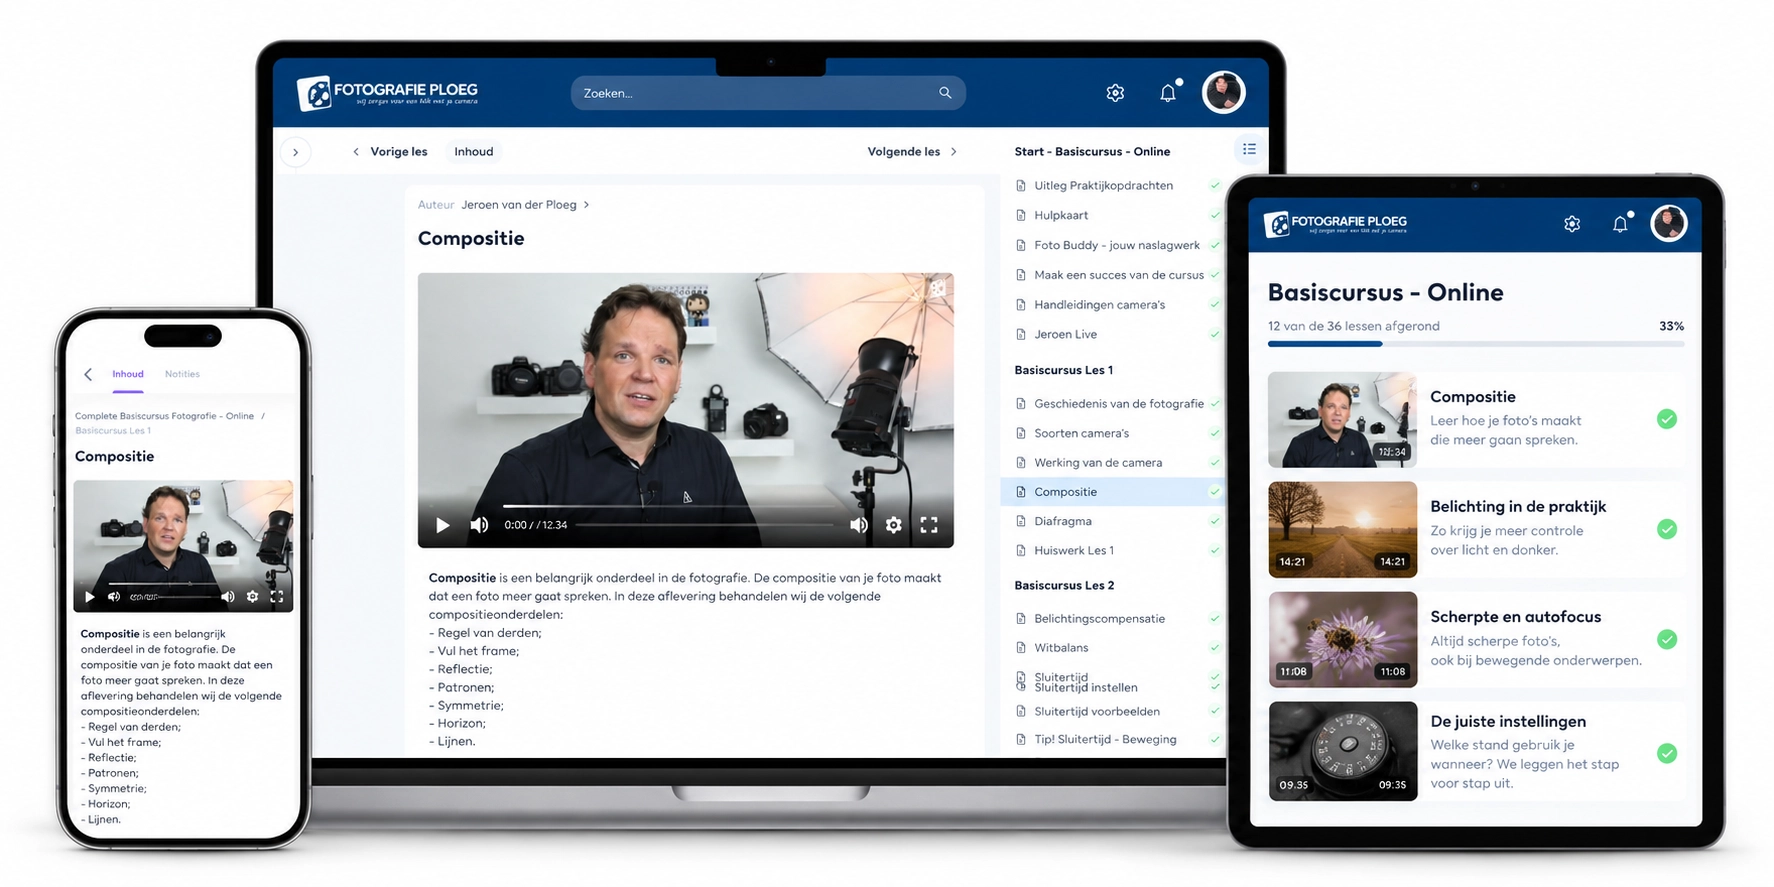1774x887 pixels.
Task: Enter fullscreen on the laptop video player
Action: 929,525
